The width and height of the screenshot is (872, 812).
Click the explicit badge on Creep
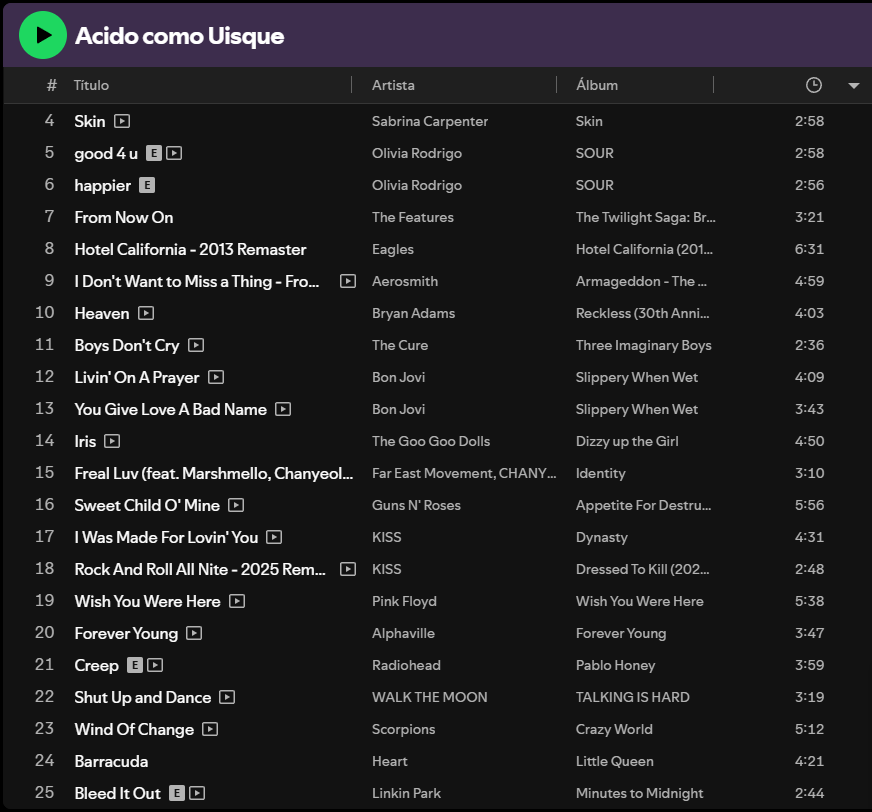point(135,665)
